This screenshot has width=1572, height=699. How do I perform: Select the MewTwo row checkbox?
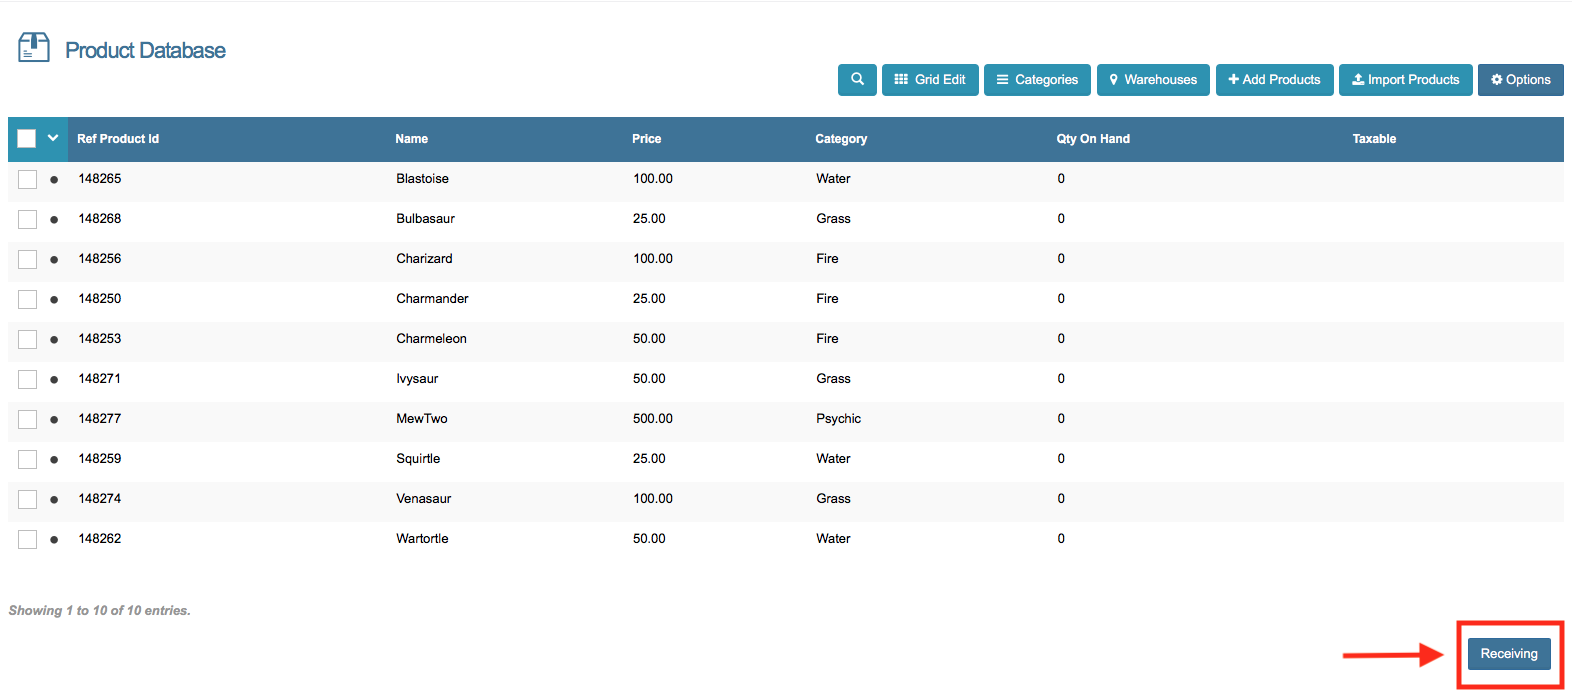28,419
